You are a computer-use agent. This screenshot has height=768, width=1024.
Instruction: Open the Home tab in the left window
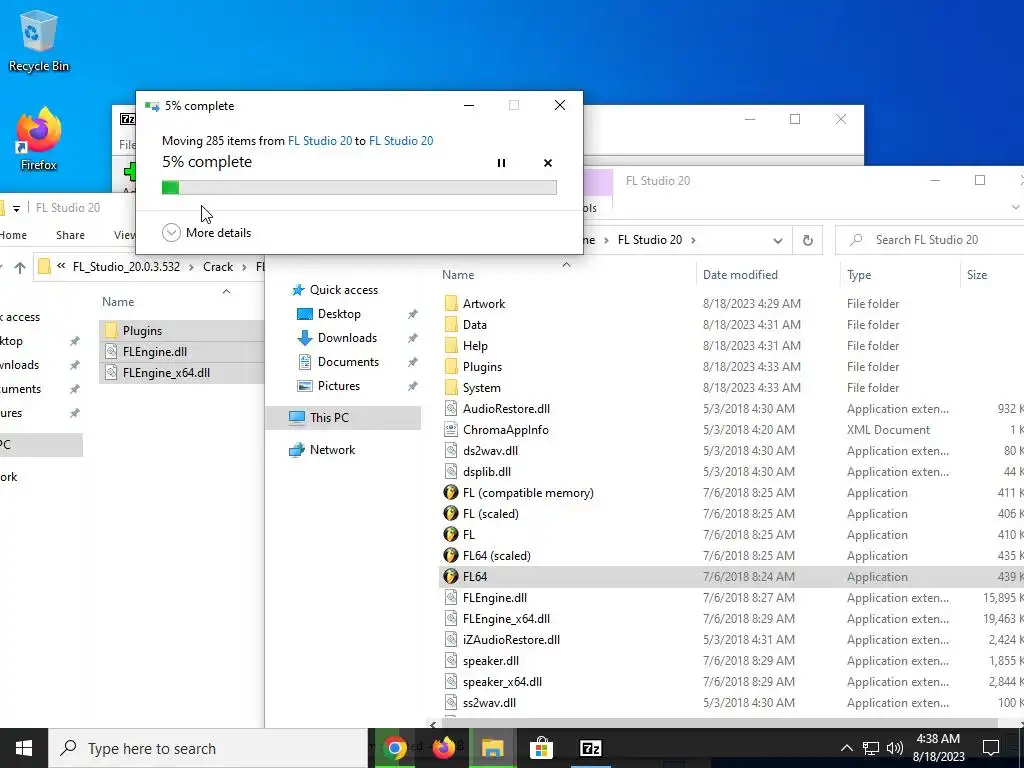click(x=13, y=235)
